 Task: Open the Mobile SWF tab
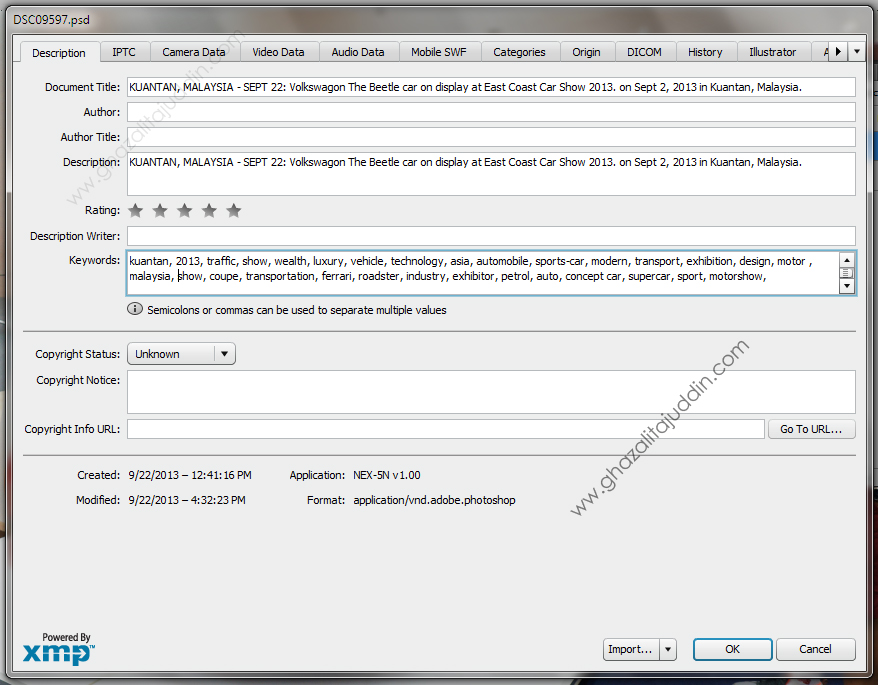pos(438,52)
